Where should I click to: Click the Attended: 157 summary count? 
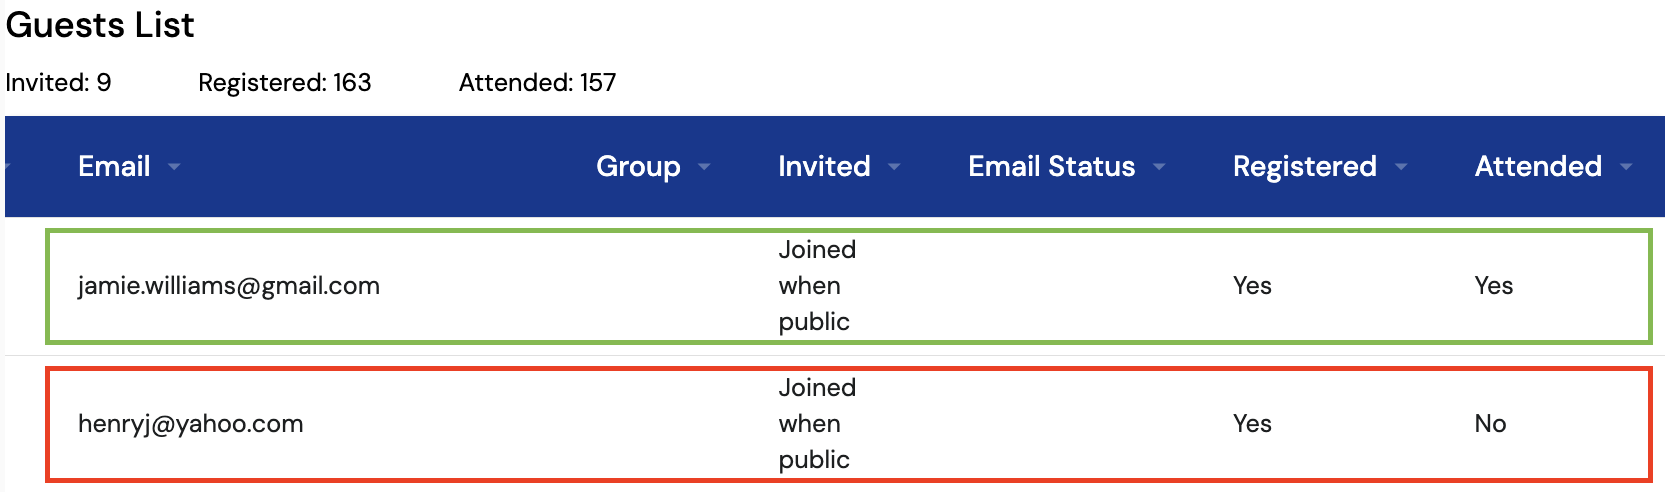pyautogui.click(x=537, y=83)
